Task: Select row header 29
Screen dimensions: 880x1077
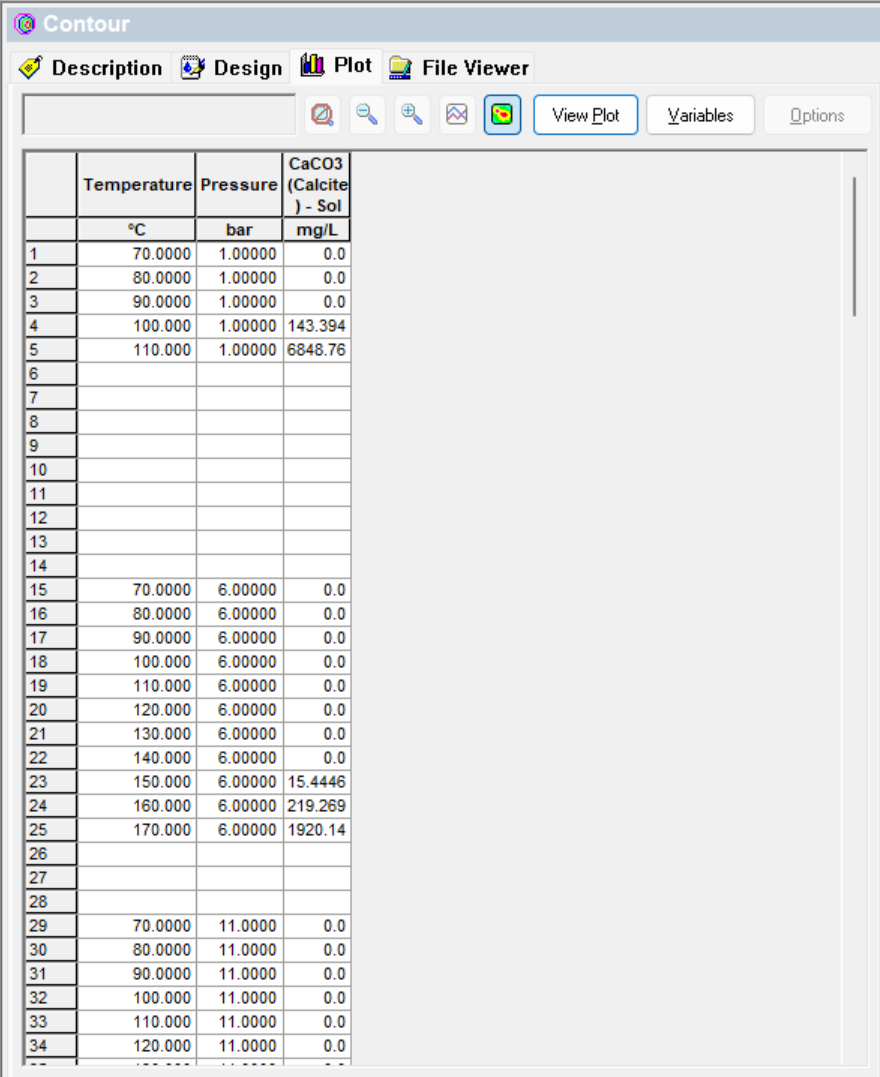Action: pyautogui.click(x=51, y=926)
